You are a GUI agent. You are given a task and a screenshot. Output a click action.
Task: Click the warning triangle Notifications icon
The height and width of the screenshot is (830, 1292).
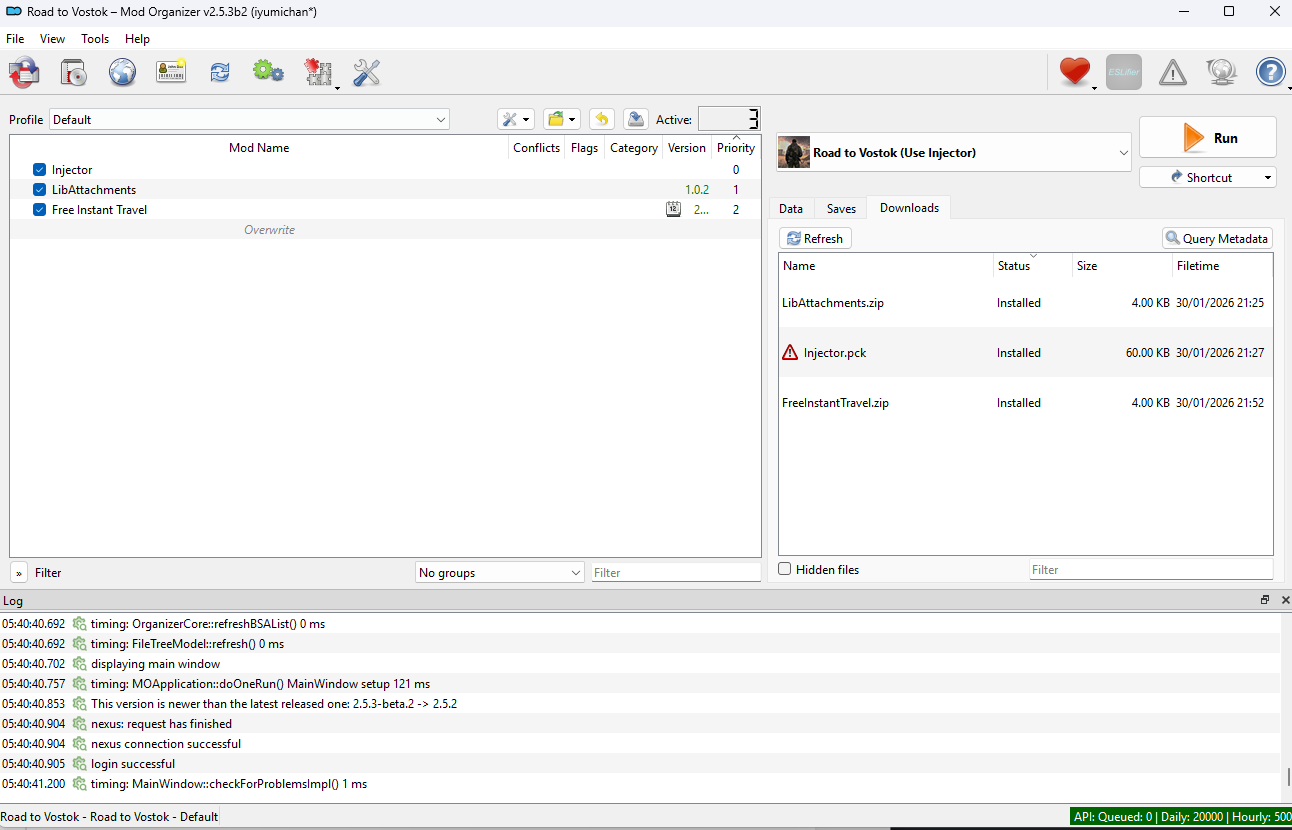tap(1172, 72)
